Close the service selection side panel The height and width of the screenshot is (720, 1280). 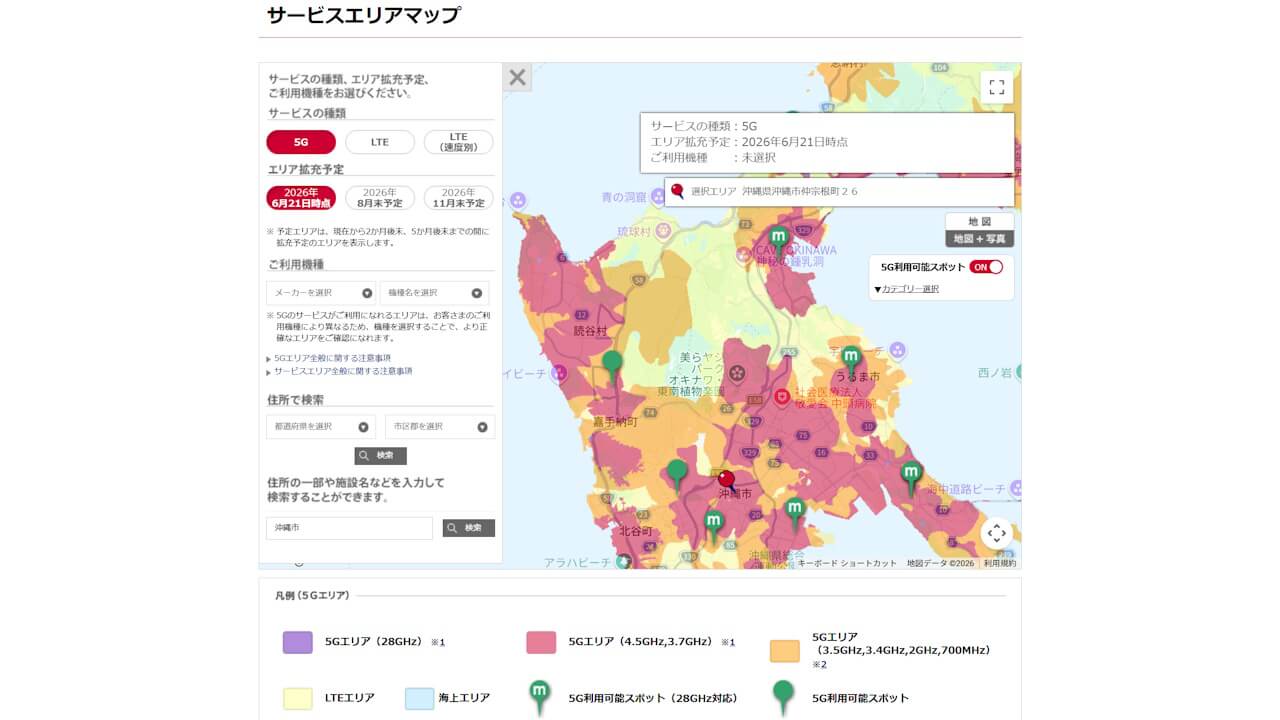(517, 77)
